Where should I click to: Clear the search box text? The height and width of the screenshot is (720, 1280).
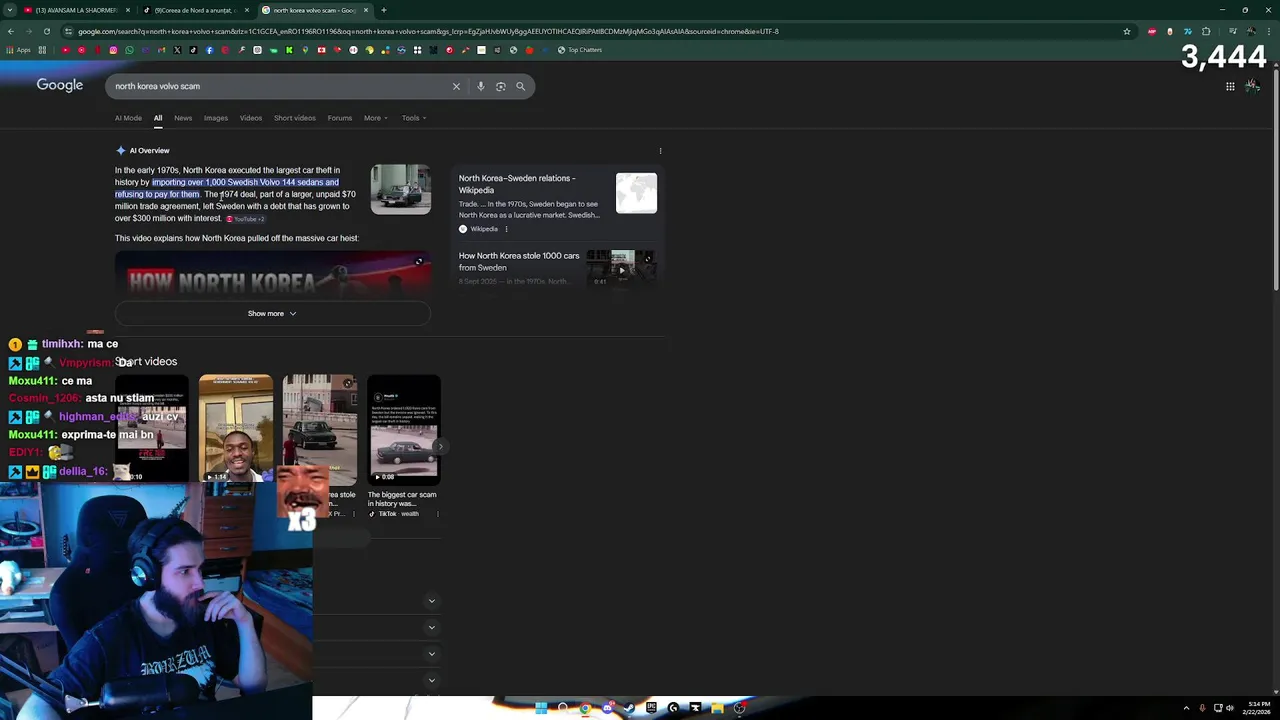click(x=456, y=86)
